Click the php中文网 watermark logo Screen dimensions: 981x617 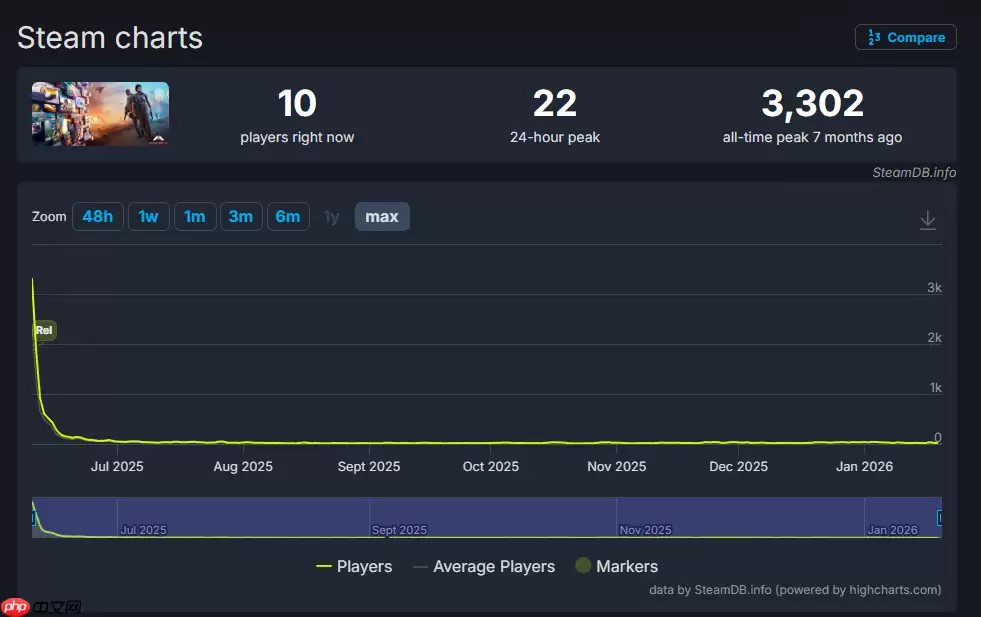pos(42,606)
